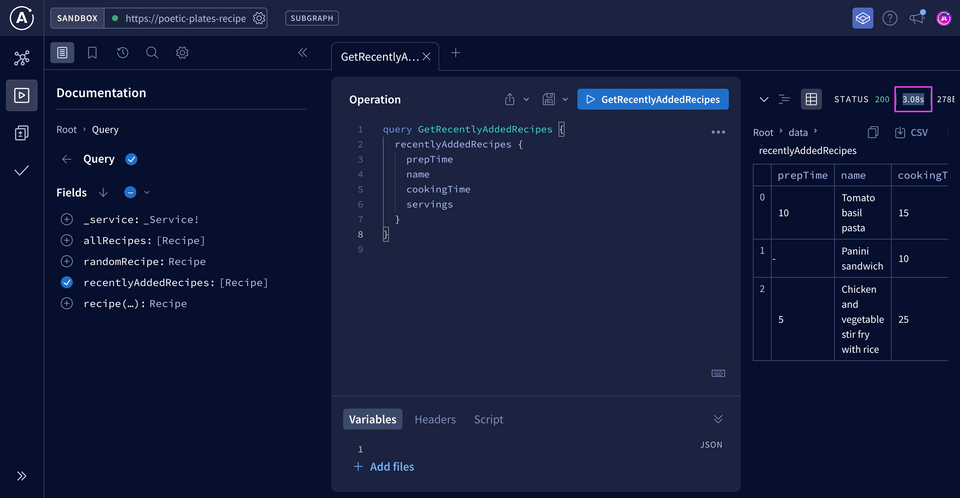Click the SUBGRAPH badge
Viewport: 960px width, 498px height.
click(x=312, y=18)
